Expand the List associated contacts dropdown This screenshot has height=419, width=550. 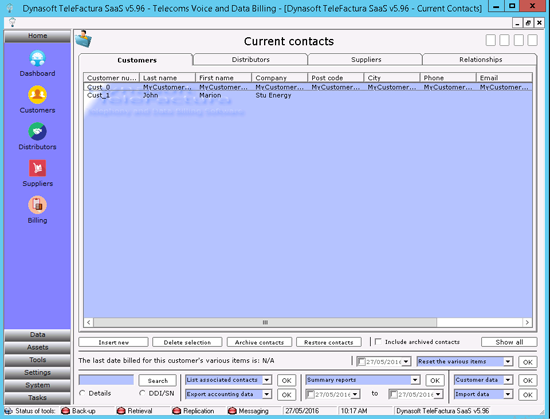pos(267,380)
